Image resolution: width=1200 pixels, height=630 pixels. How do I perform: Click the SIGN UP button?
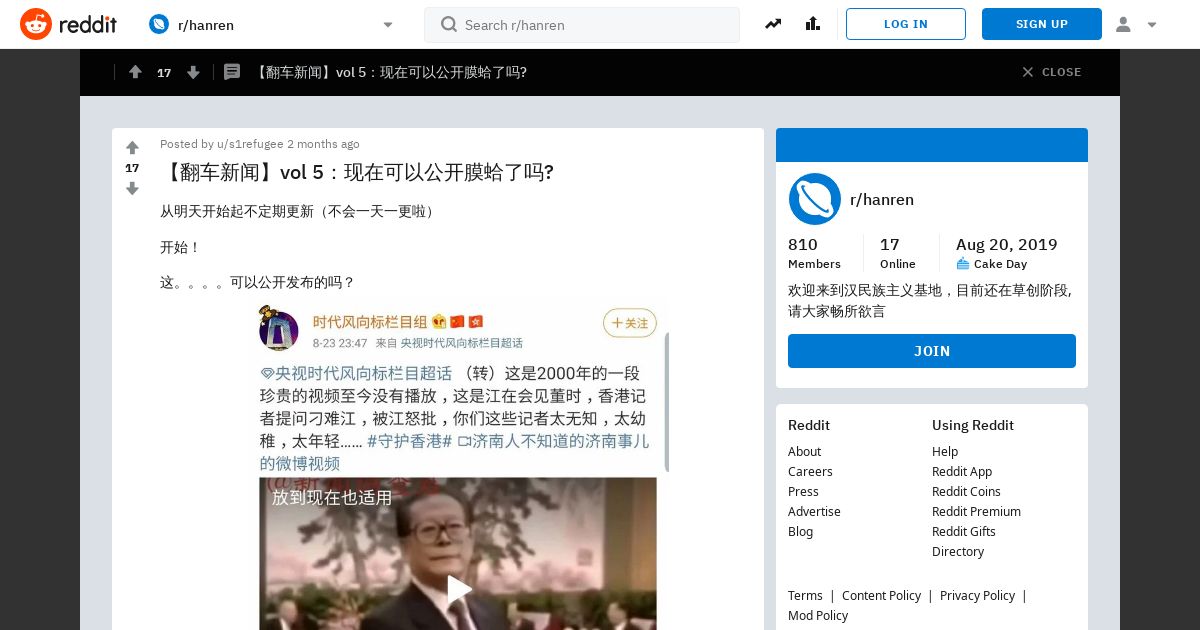pos(1042,24)
